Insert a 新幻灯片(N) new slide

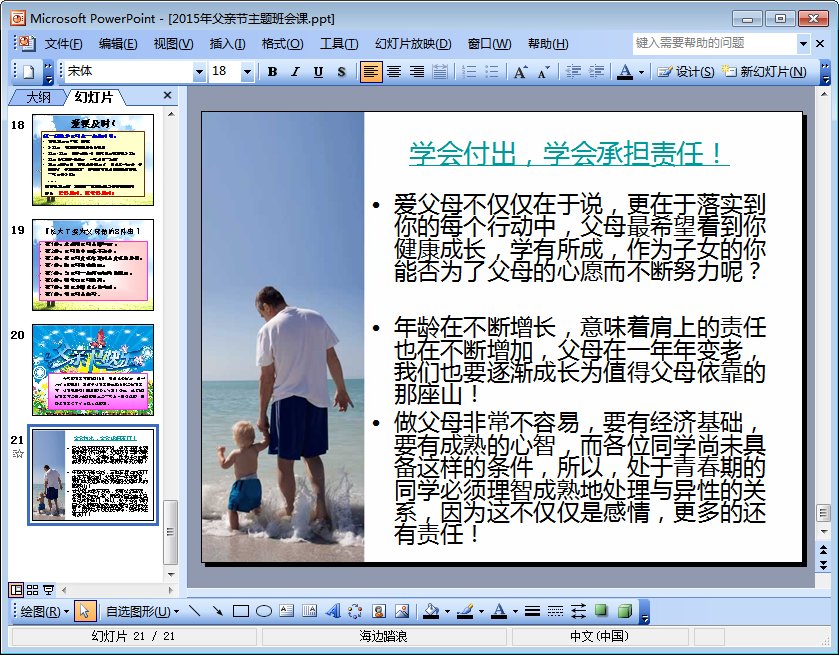click(x=764, y=72)
